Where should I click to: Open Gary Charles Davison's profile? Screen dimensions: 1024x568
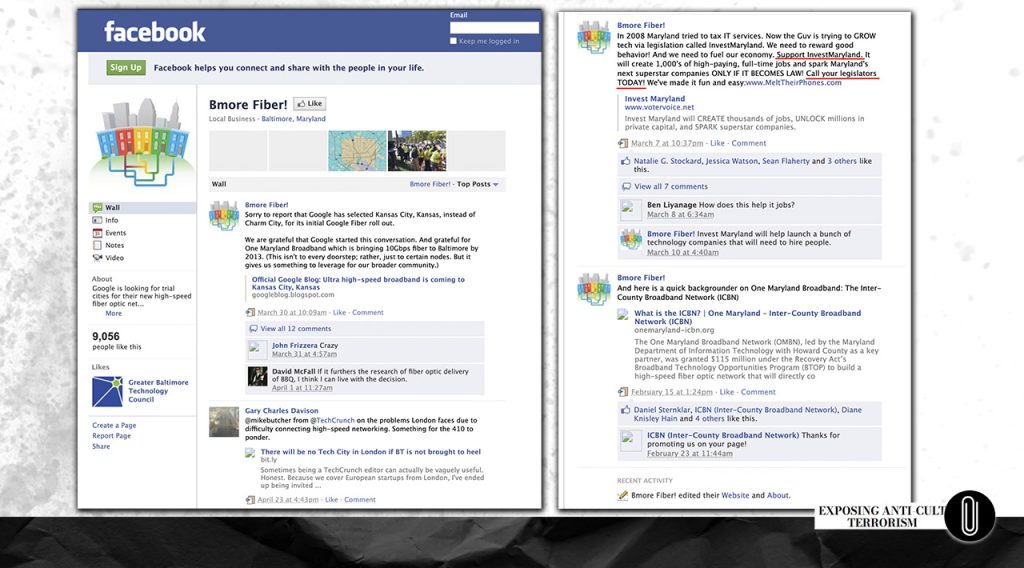tap(281, 411)
